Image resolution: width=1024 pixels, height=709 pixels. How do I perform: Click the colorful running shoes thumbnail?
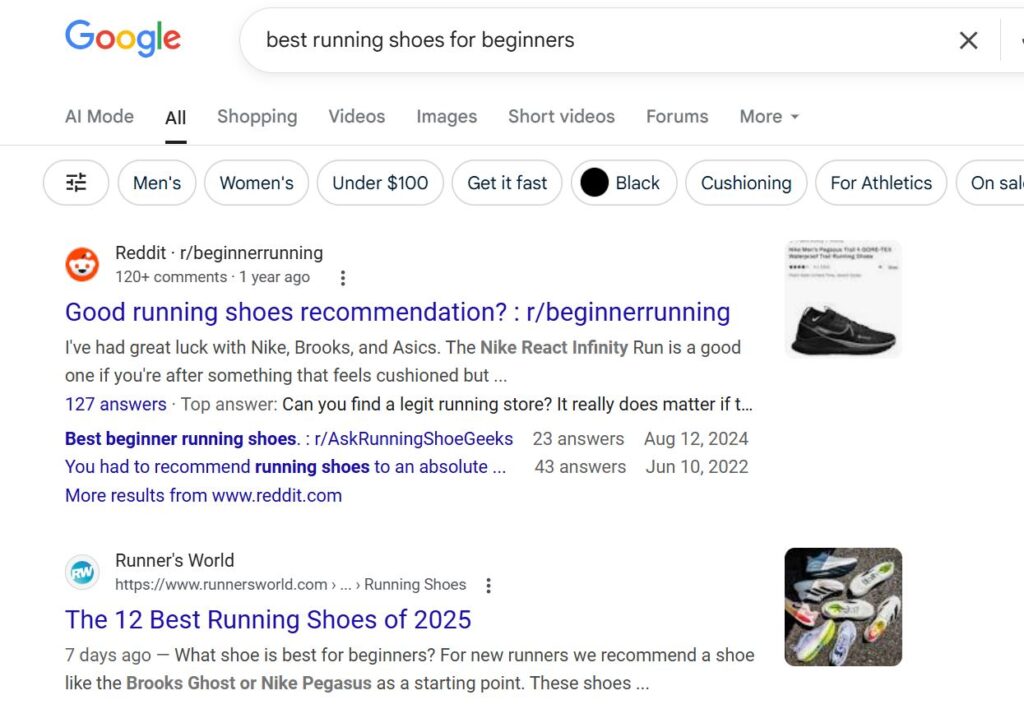(843, 607)
